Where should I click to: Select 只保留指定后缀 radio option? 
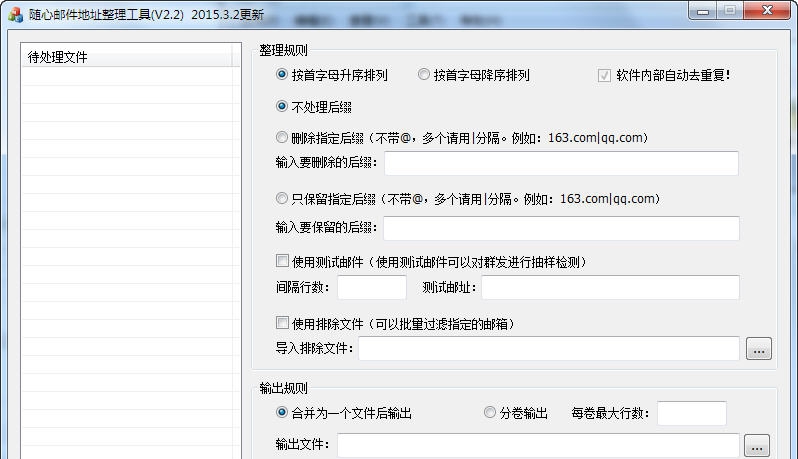281,198
